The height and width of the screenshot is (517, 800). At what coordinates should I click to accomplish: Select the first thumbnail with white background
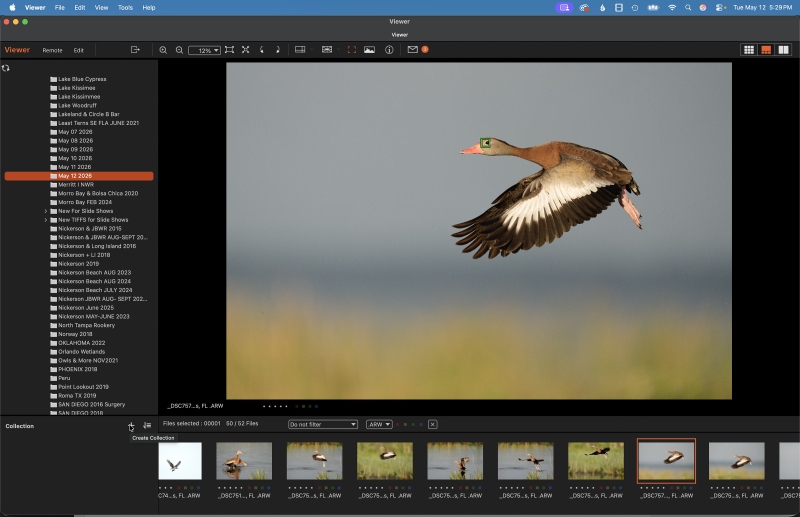tap(180, 461)
